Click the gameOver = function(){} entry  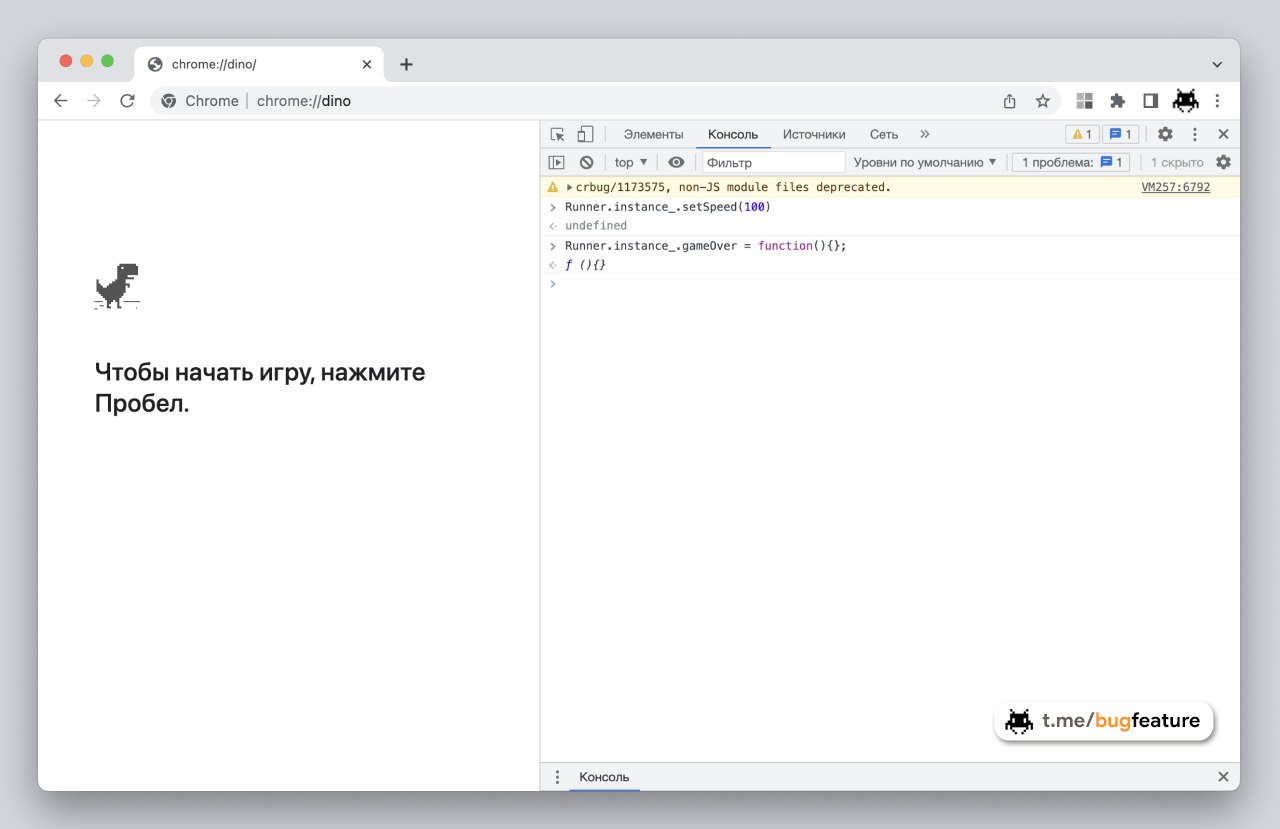click(x=706, y=245)
